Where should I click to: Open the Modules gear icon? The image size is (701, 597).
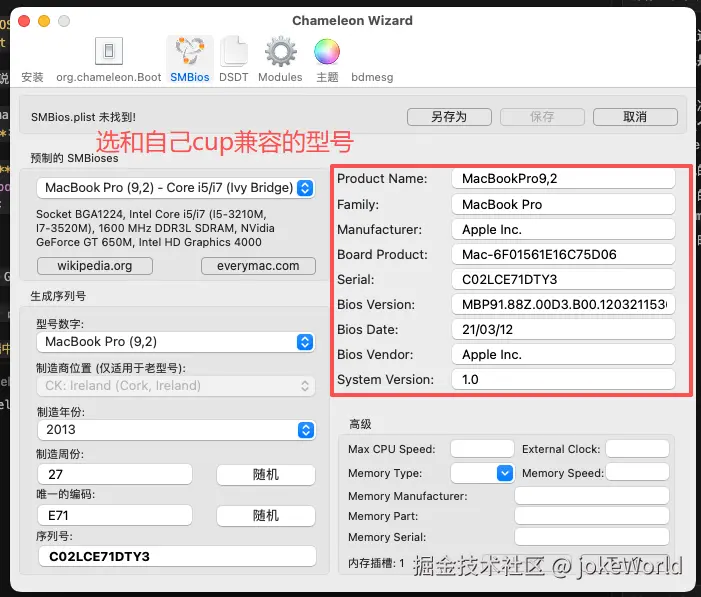tap(280, 51)
